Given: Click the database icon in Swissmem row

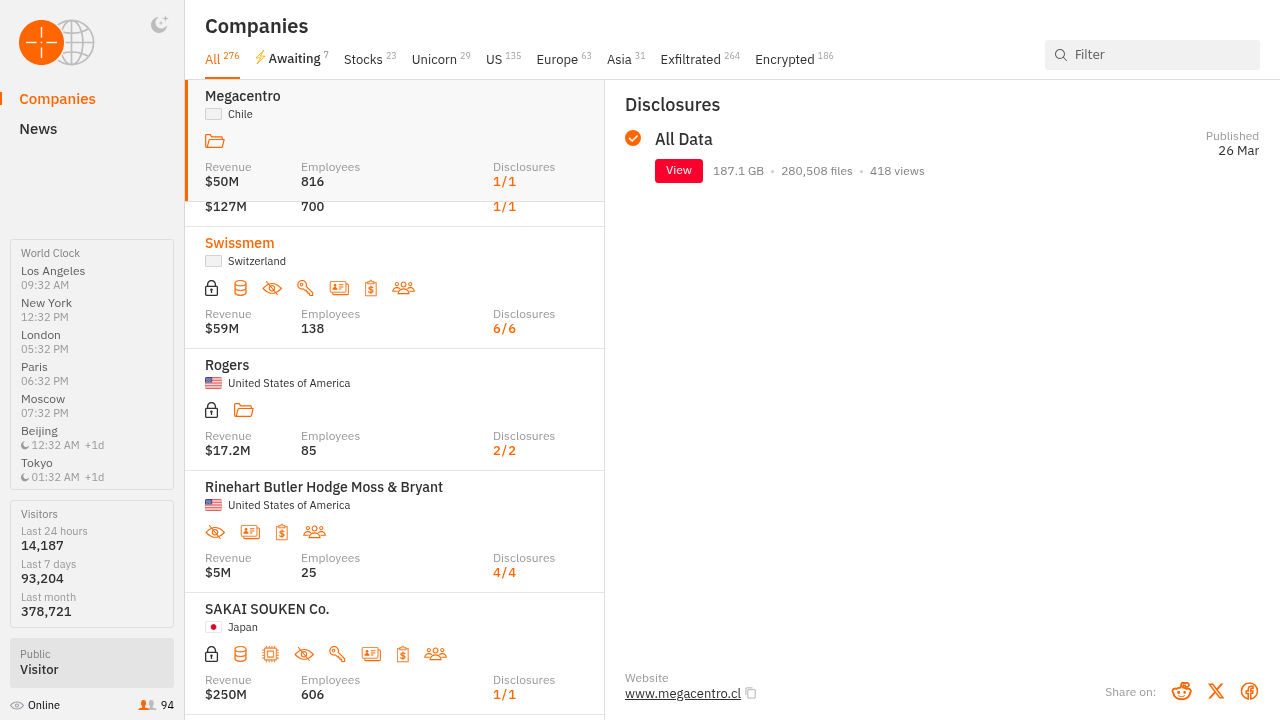Looking at the screenshot, I should point(240,288).
